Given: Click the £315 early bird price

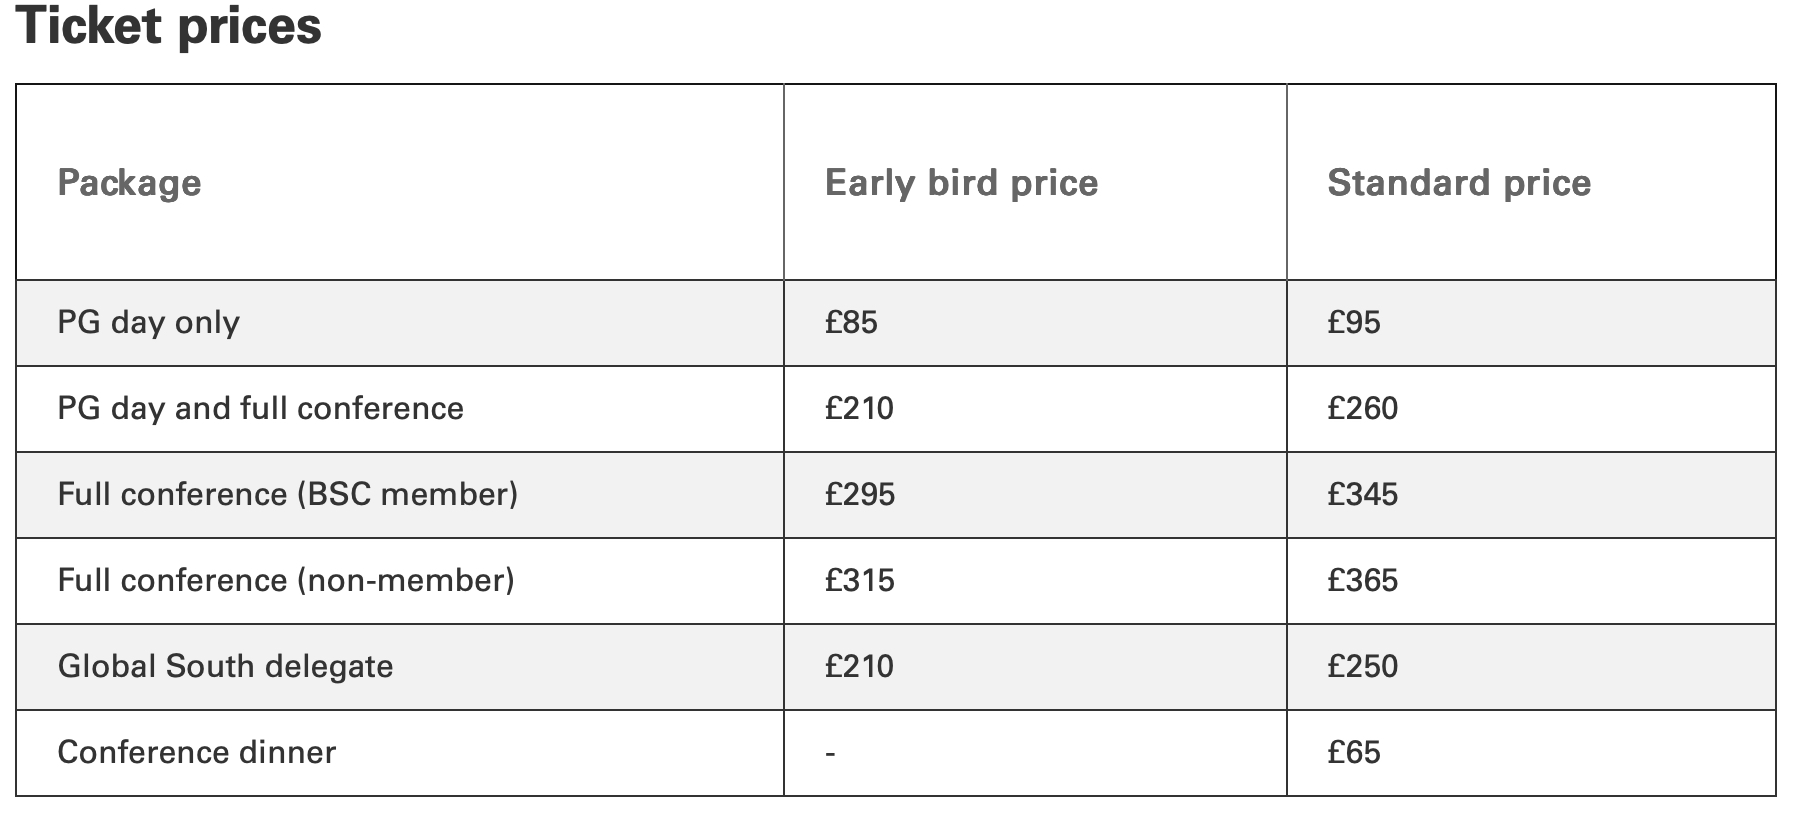Looking at the screenshot, I should point(859,581).
